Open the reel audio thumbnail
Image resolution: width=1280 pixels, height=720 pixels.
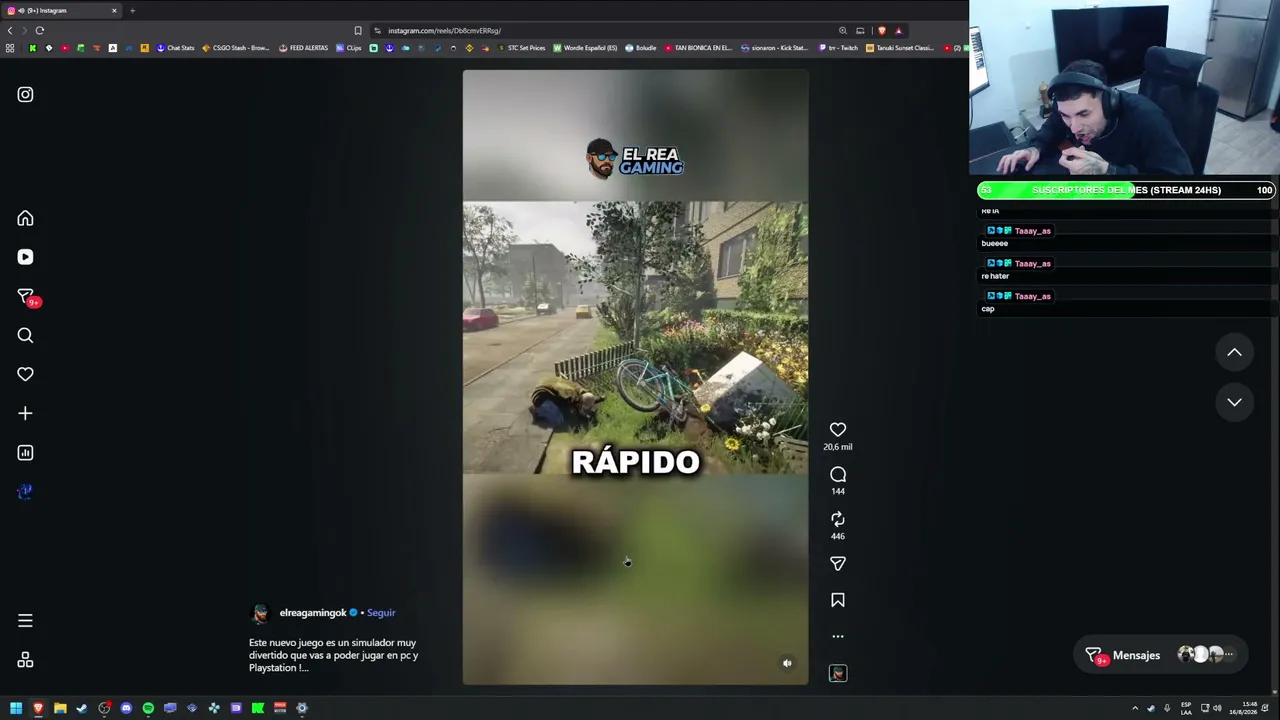tap(838, 673)
